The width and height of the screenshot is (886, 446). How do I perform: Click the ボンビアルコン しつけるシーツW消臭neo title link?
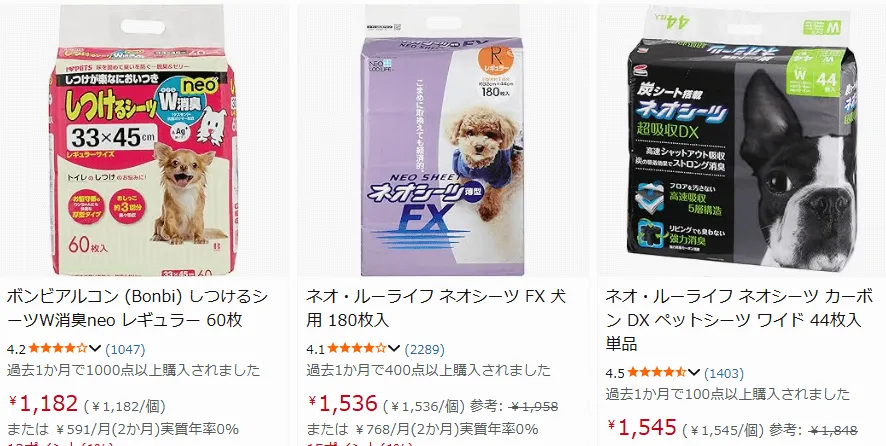138,308
